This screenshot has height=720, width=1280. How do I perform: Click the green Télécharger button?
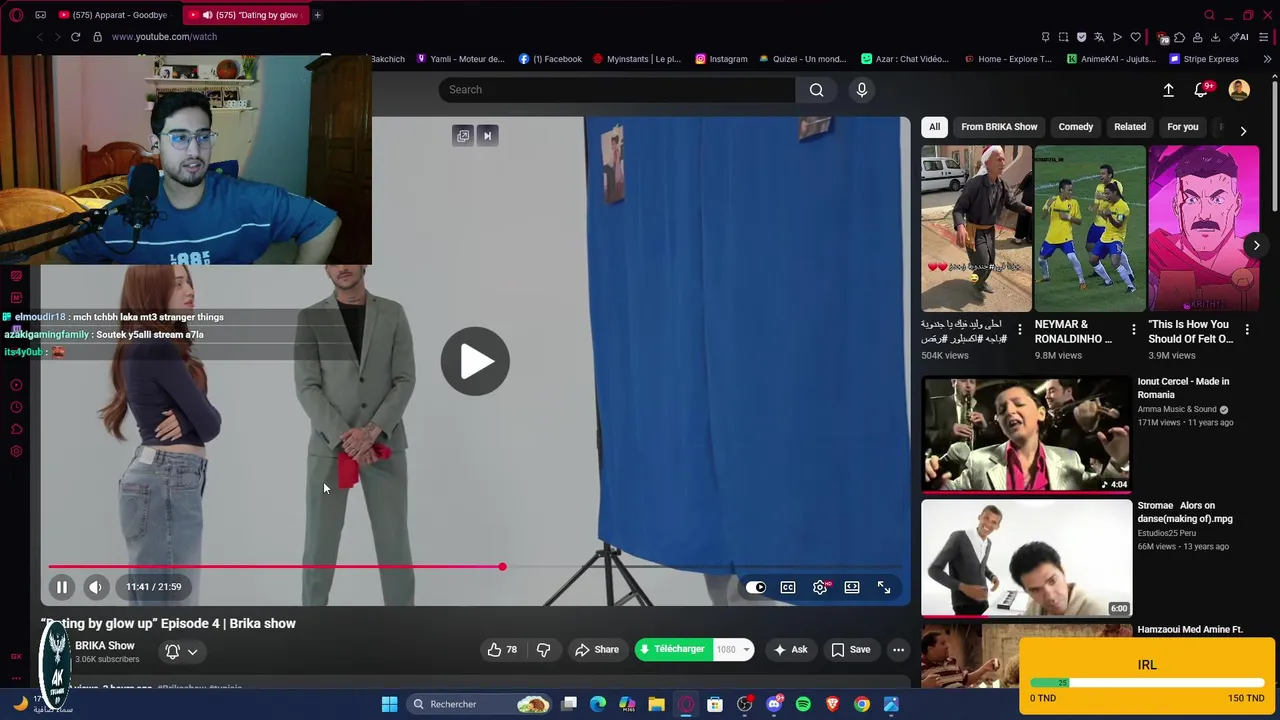(x=673, y=650)
